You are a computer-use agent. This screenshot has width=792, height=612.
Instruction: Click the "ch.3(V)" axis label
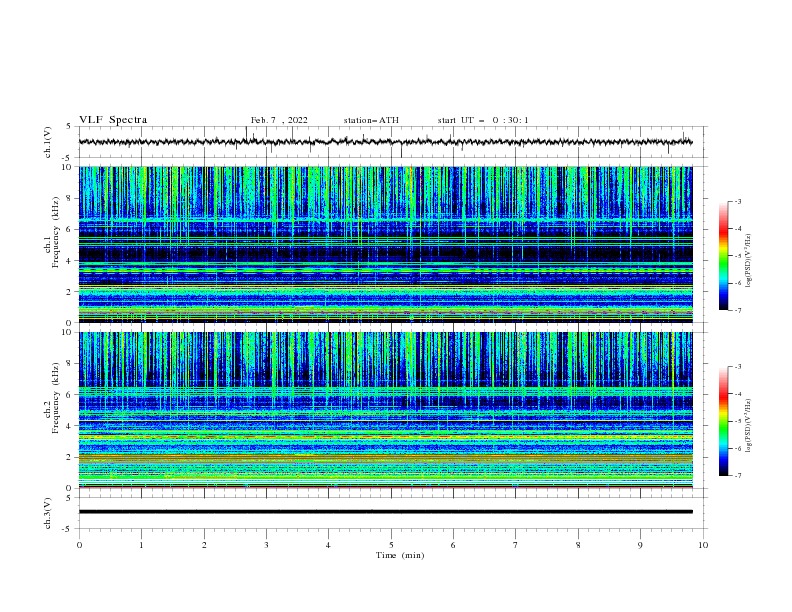(x=48, y=513)
